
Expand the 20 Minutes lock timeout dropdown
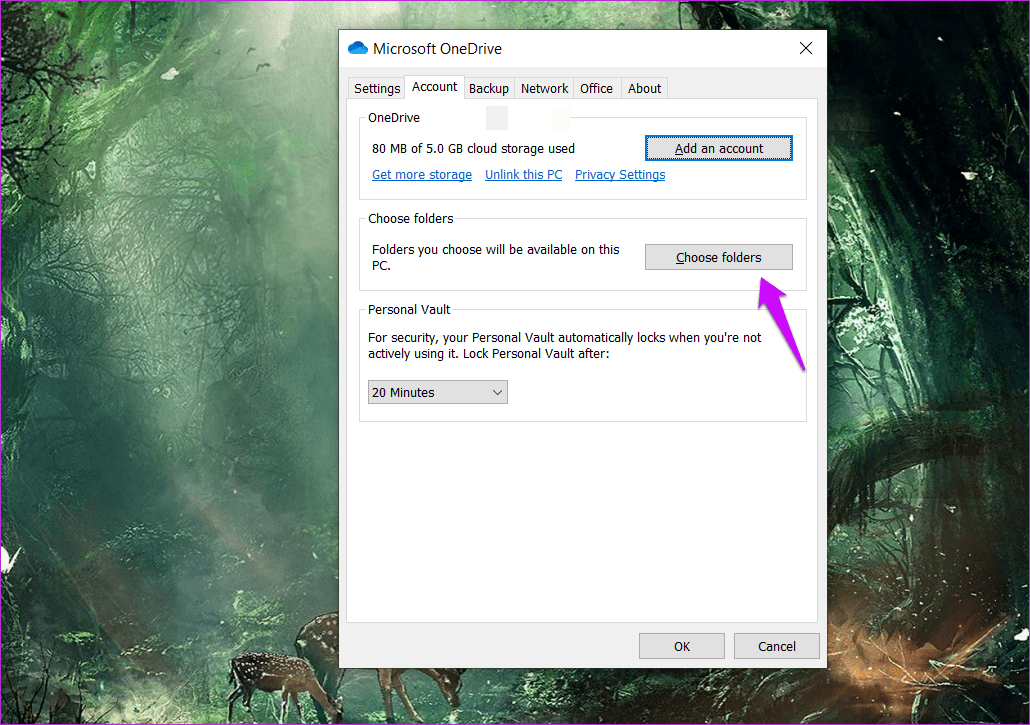(437, 392)
